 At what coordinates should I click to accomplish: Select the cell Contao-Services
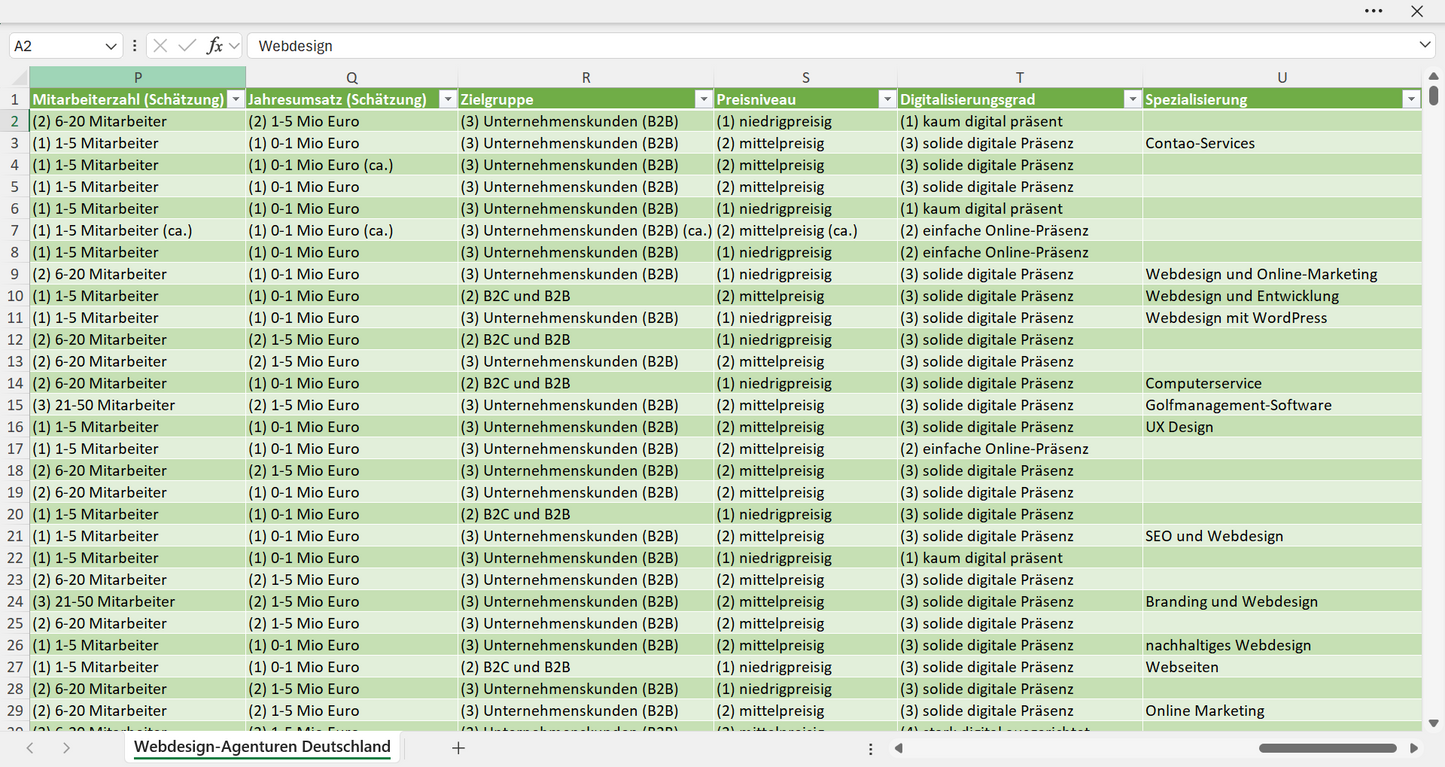pyautogui.click(x=1282, y=143)
